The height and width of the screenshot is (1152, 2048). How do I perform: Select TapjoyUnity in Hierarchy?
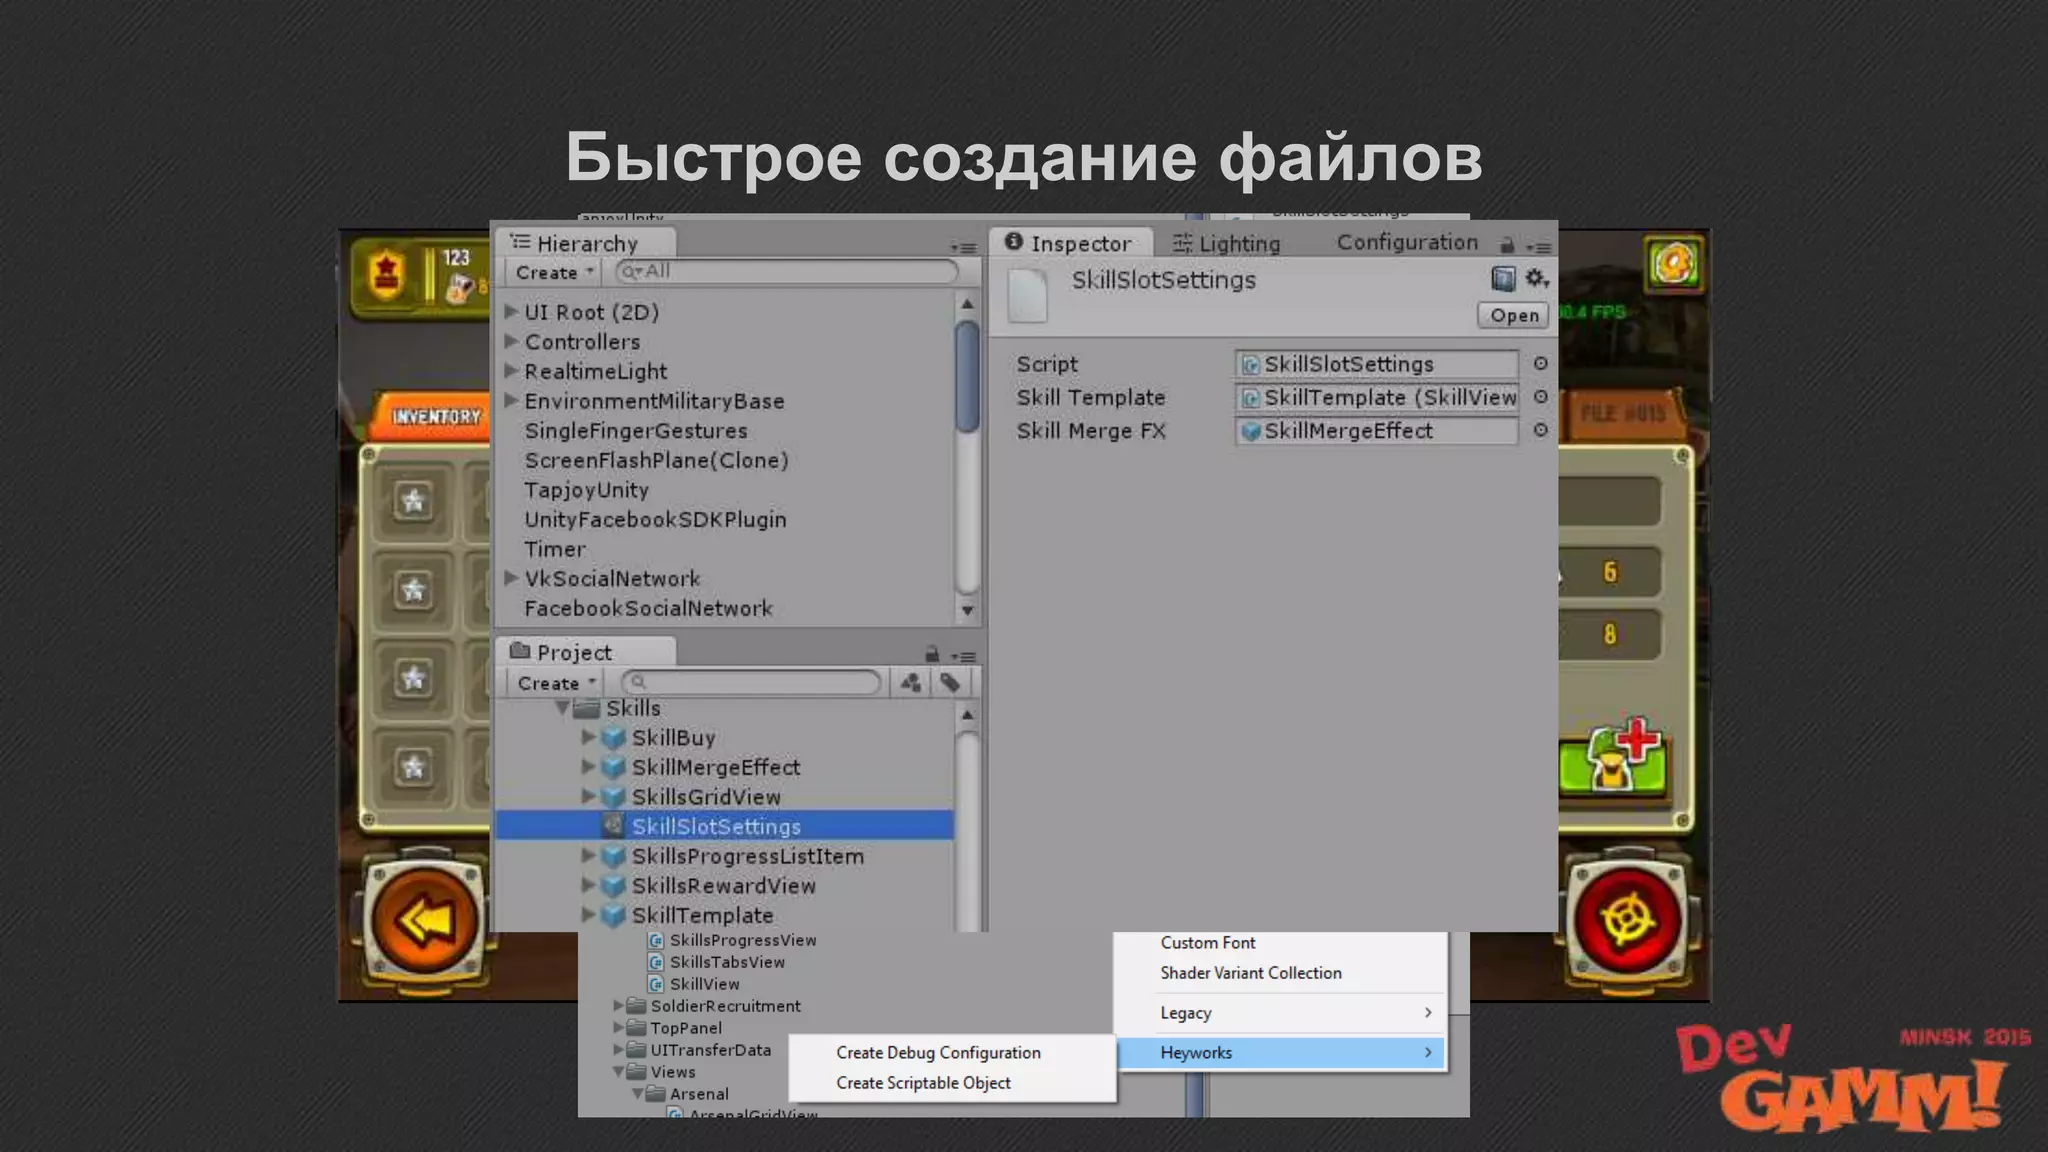click(x=587, y=490)
